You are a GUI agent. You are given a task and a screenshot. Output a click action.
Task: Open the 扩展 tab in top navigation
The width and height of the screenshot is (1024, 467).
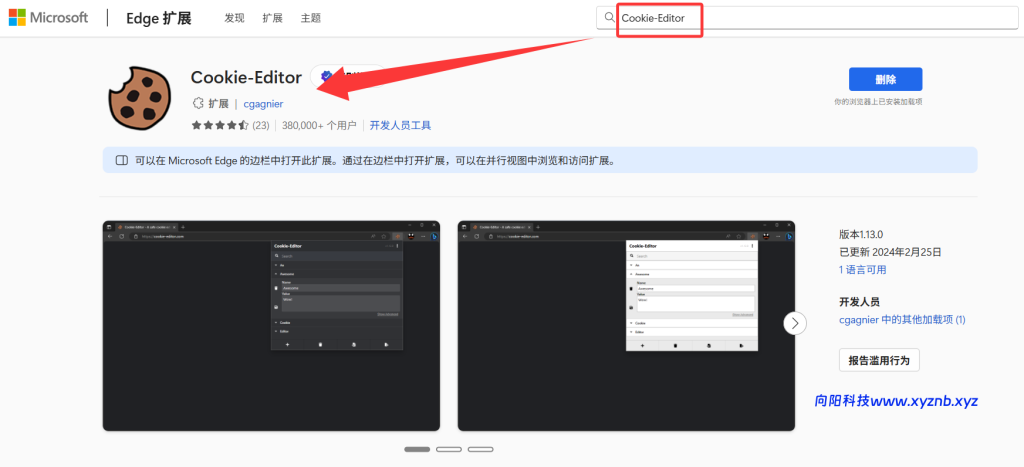[x=272, y=18]
